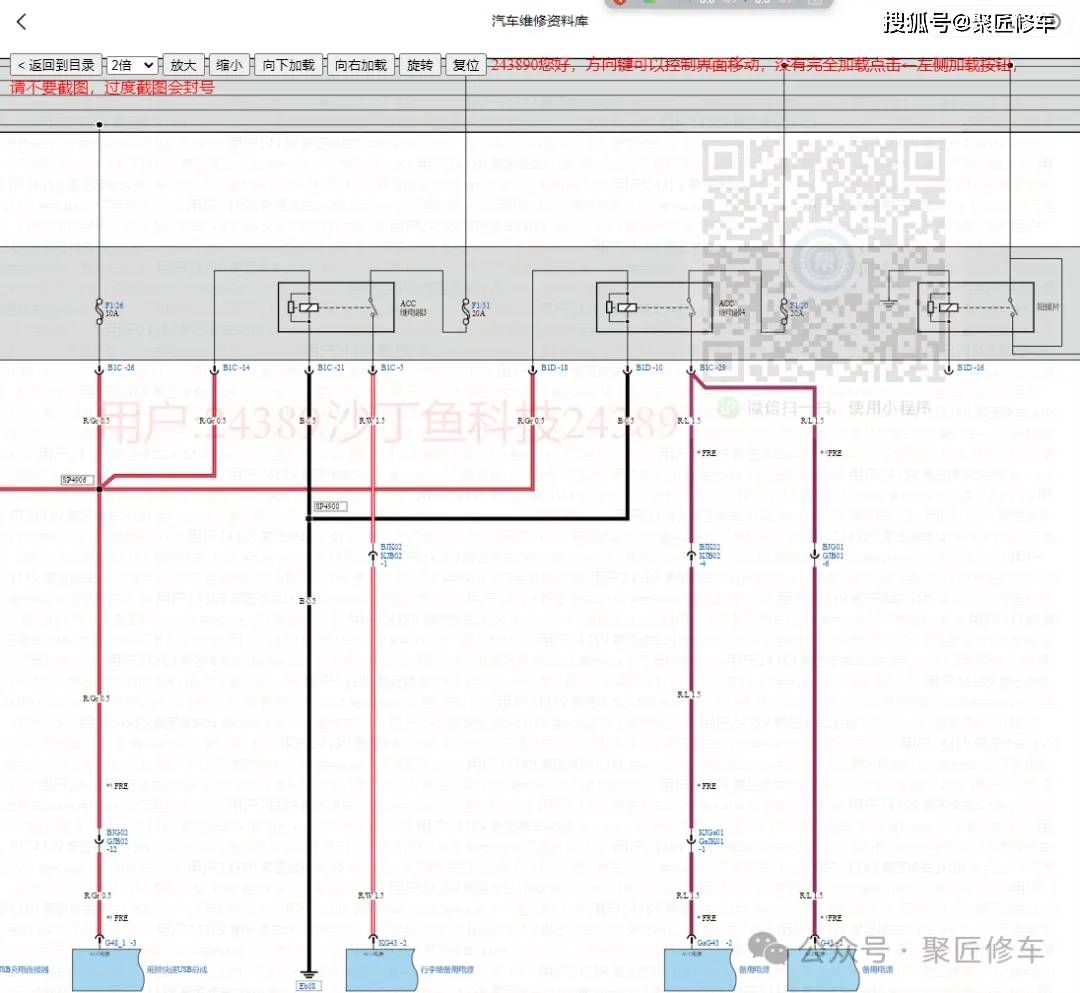Click the back arrow at top left
Viewport: 1080px width, 993px height.
(22, 22)
